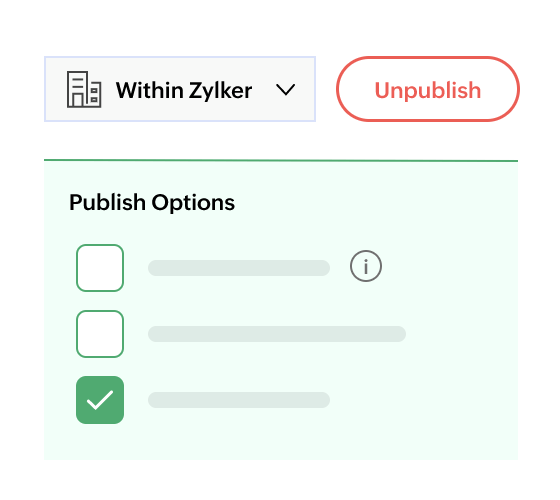Click empty area of Publish Options panel
The image size is (560, 500).
446,393
